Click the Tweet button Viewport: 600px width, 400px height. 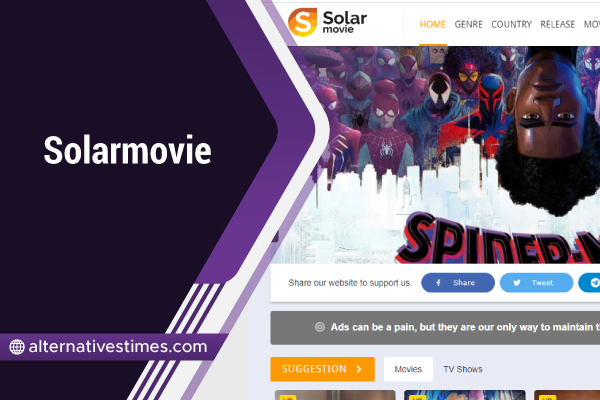click(536, 283)
